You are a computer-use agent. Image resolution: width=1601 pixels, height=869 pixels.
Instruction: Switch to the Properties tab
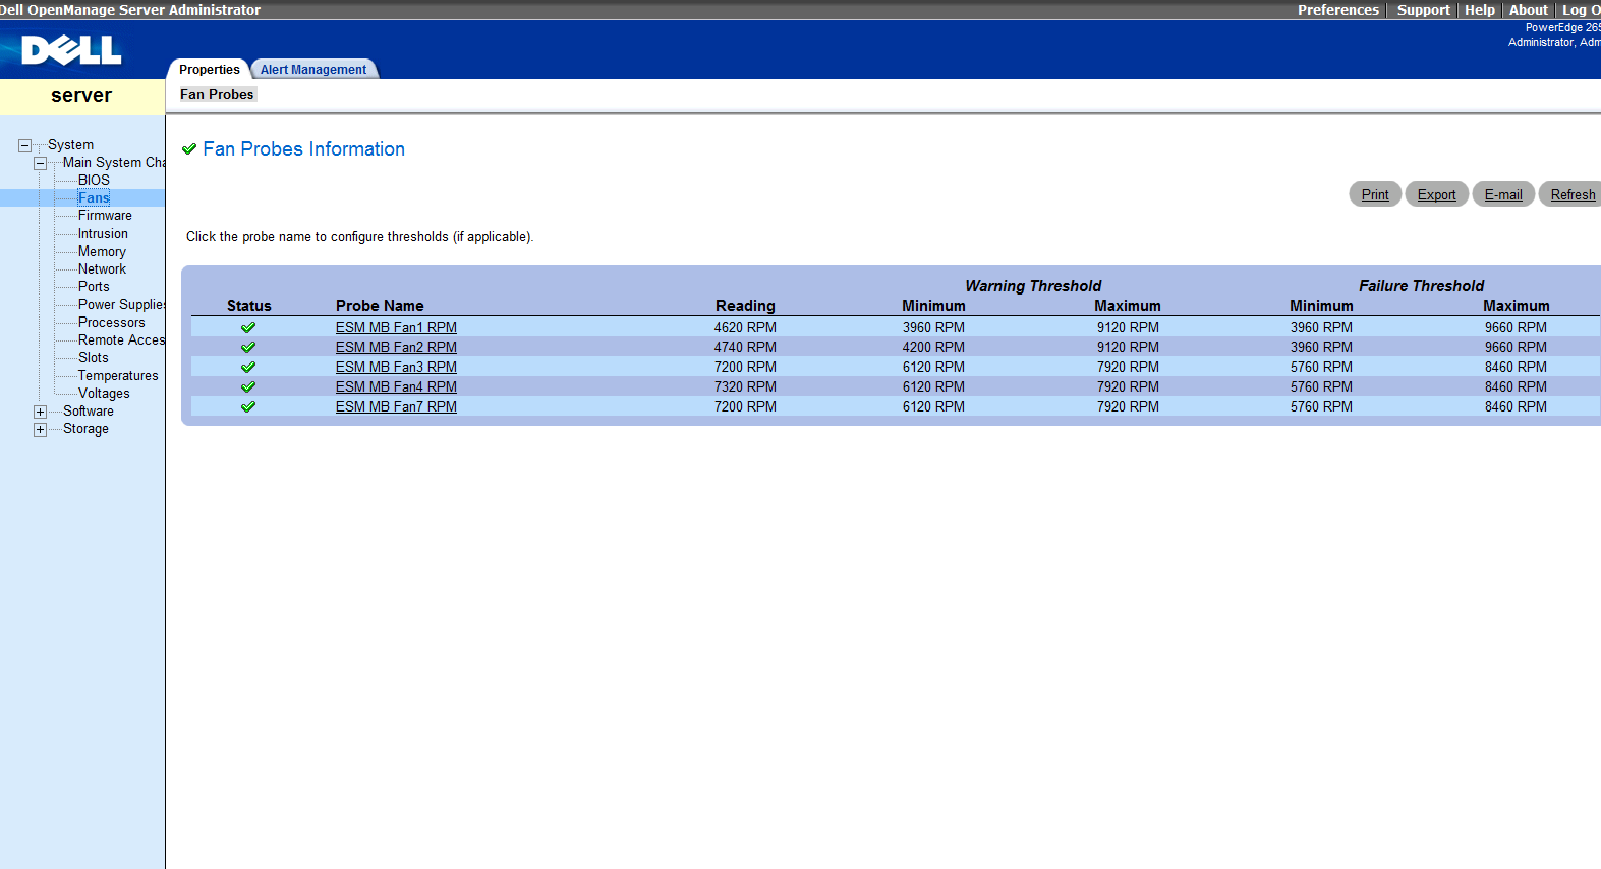209,69
